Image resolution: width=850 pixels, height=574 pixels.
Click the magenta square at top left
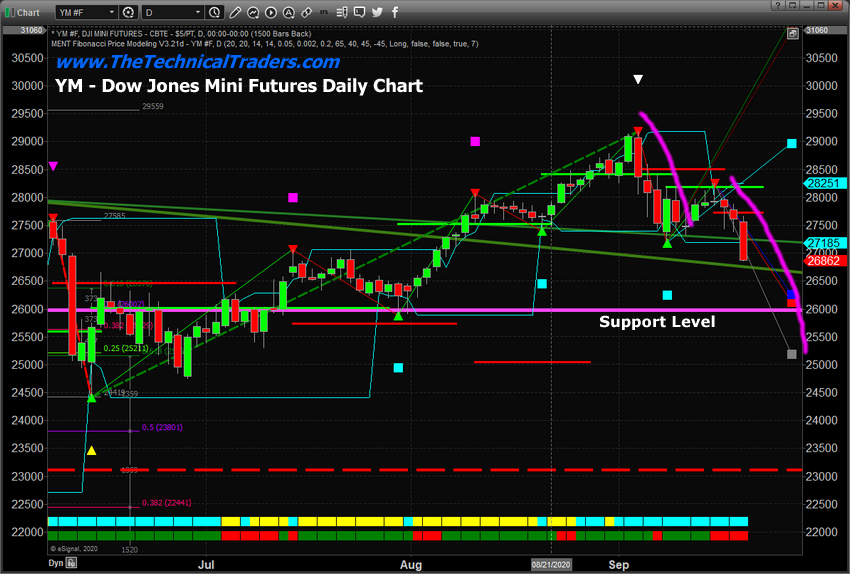click(x=53, y=166)
